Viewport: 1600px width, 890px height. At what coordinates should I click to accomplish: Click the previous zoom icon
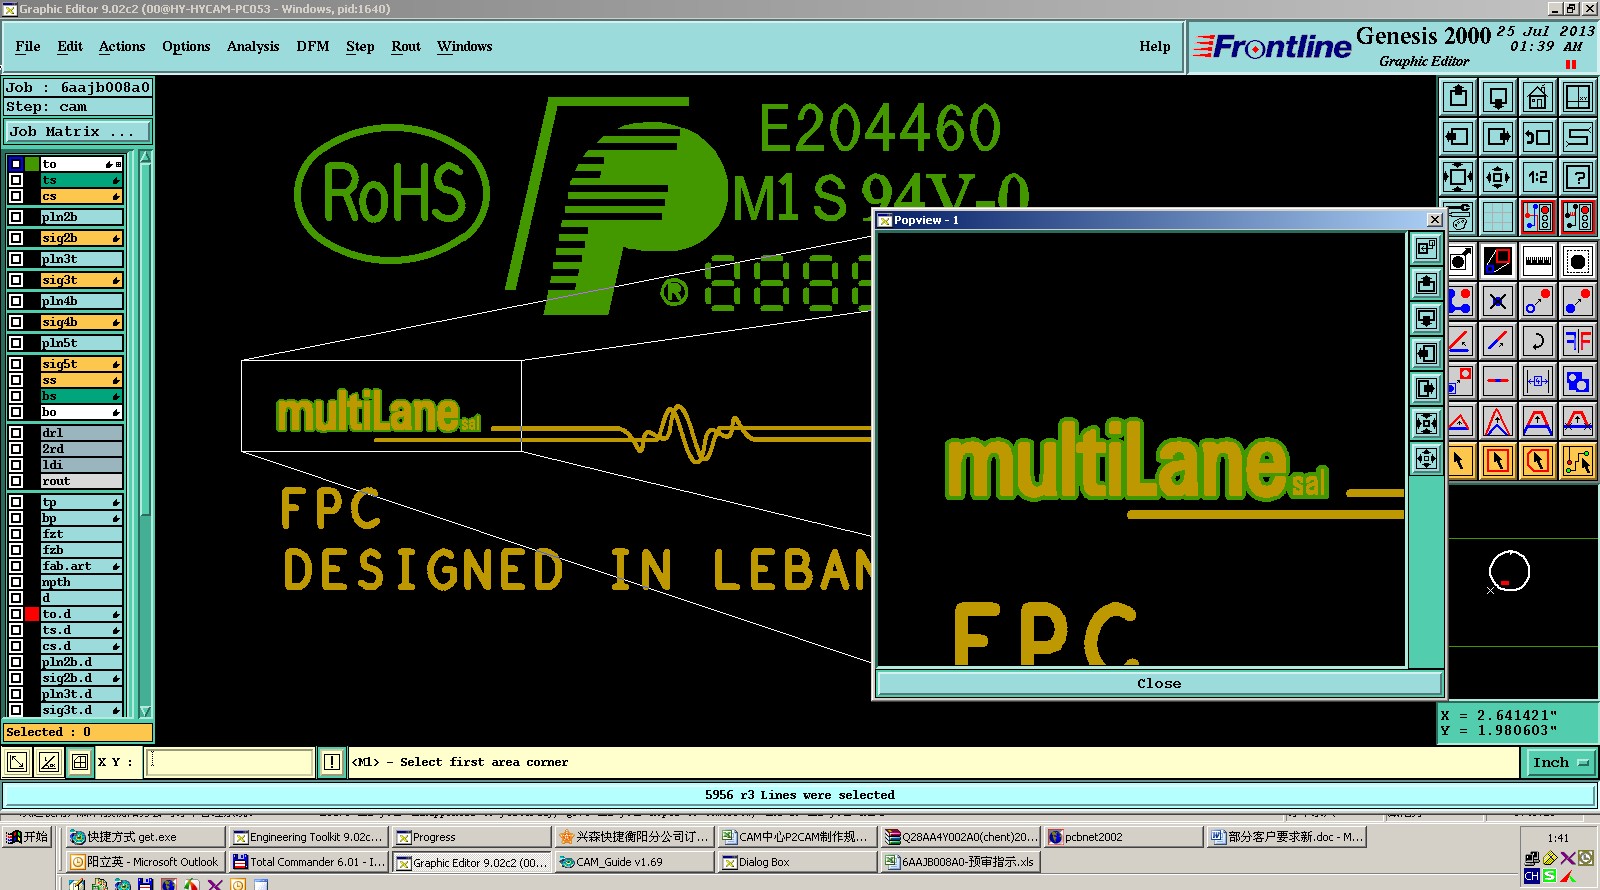pos(1538,137)
